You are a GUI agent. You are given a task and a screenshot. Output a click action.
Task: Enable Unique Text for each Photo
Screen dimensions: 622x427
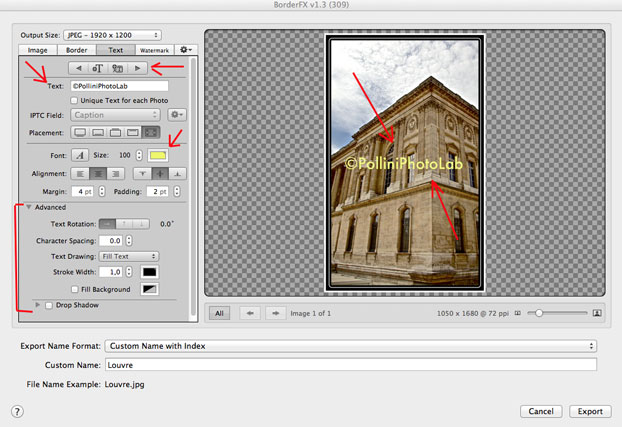[x=74, y=100]
